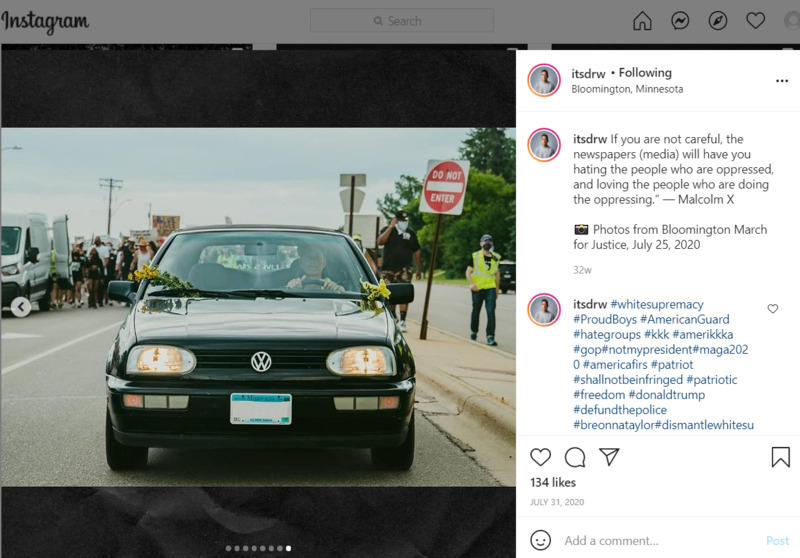The width and height of the screenshot is (800, 558).
Task: Open itsdrw profile picture in header
Action: (x=544, y=81)
